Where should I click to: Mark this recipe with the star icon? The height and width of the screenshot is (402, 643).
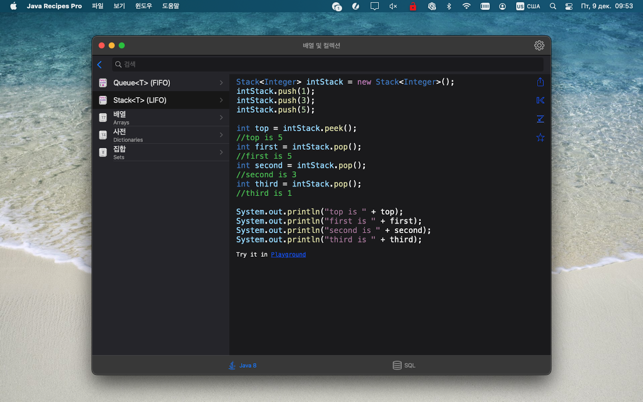click(540, 137)
